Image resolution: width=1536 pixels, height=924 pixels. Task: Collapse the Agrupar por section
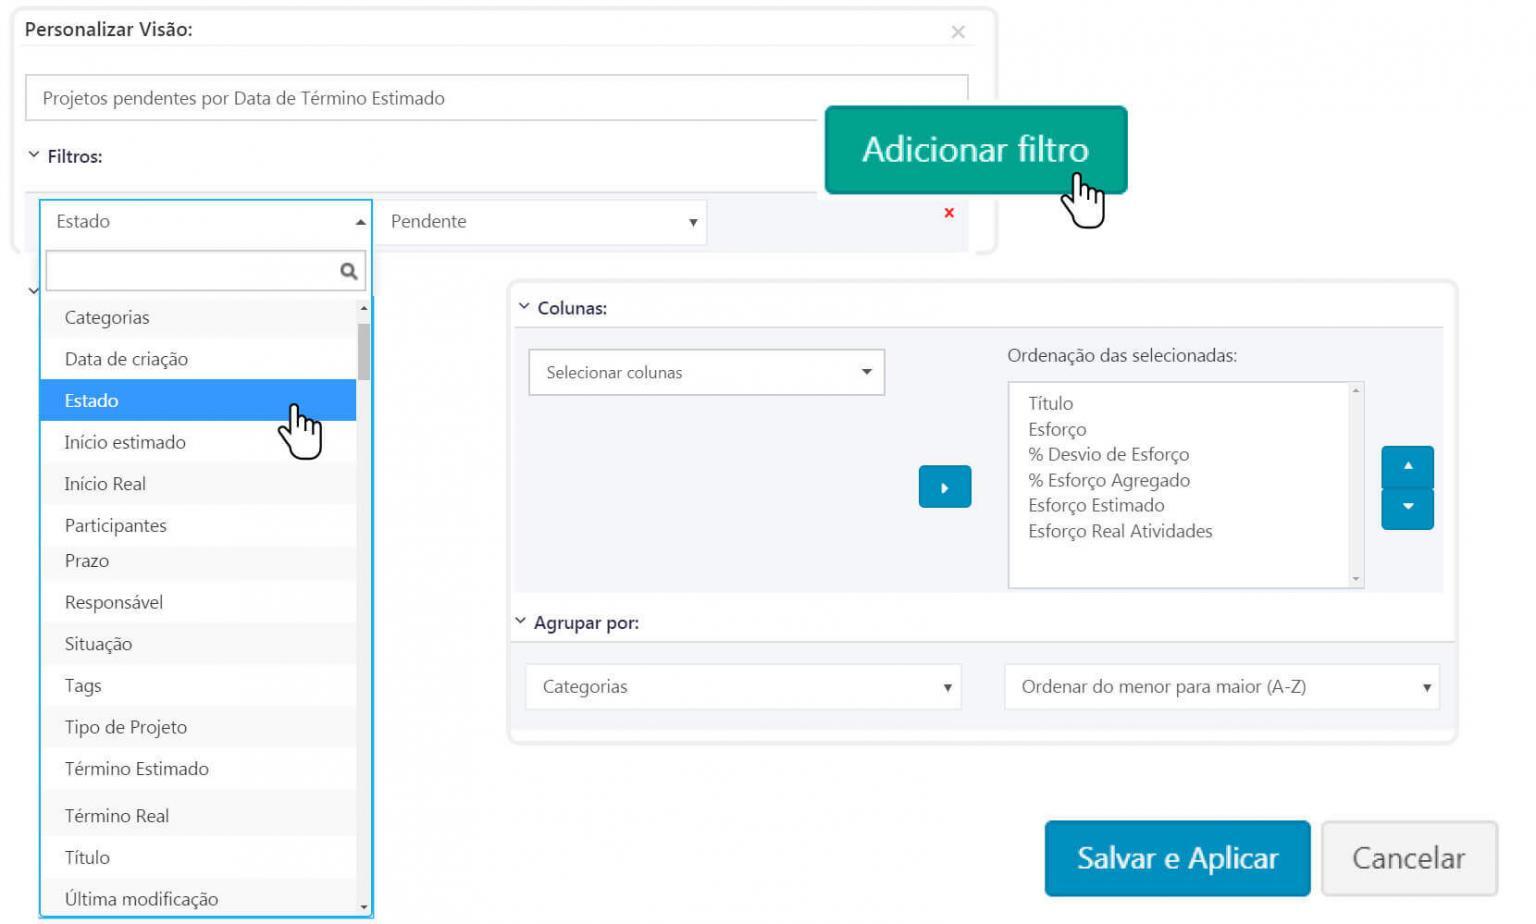tap(521, 621)
